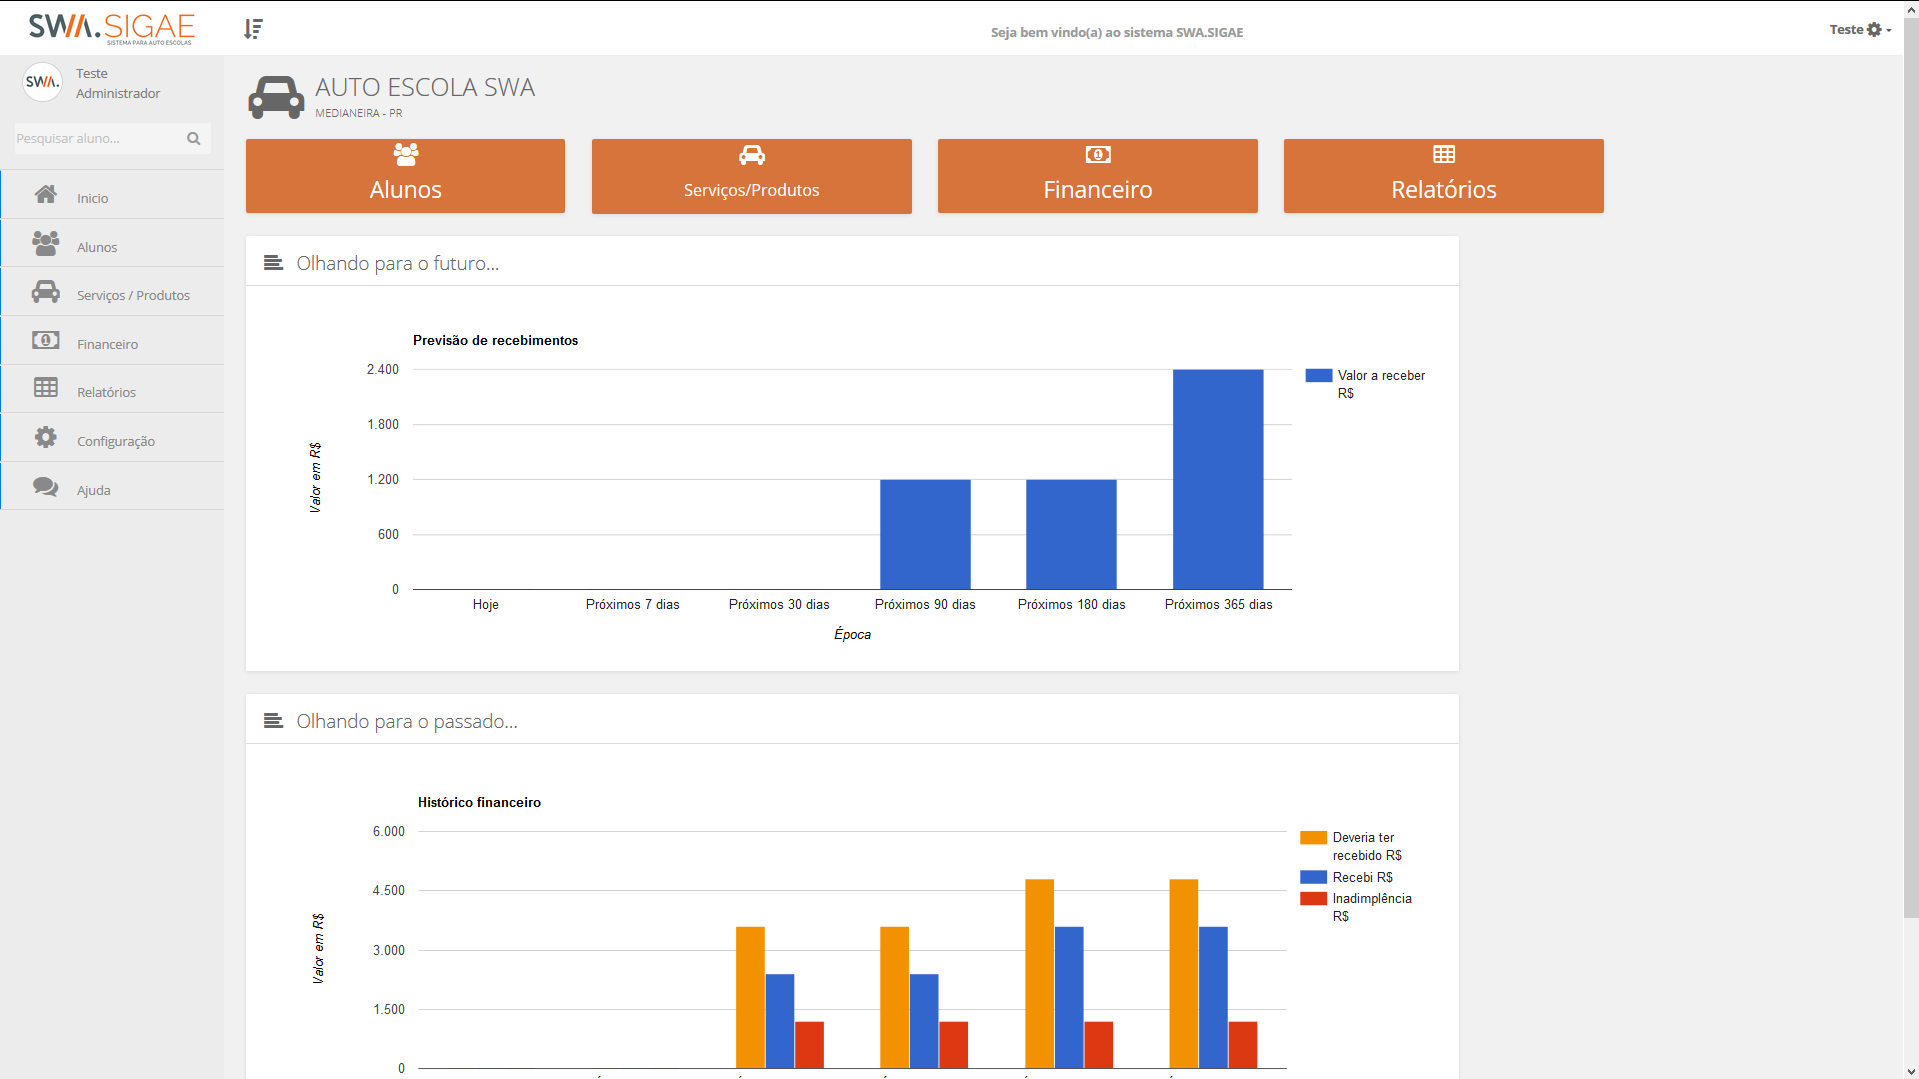Open Alunos sidebar menu item
The height and width of the screenshot is (1079, 1919).
pyautogui.click(x=112, y=243)
